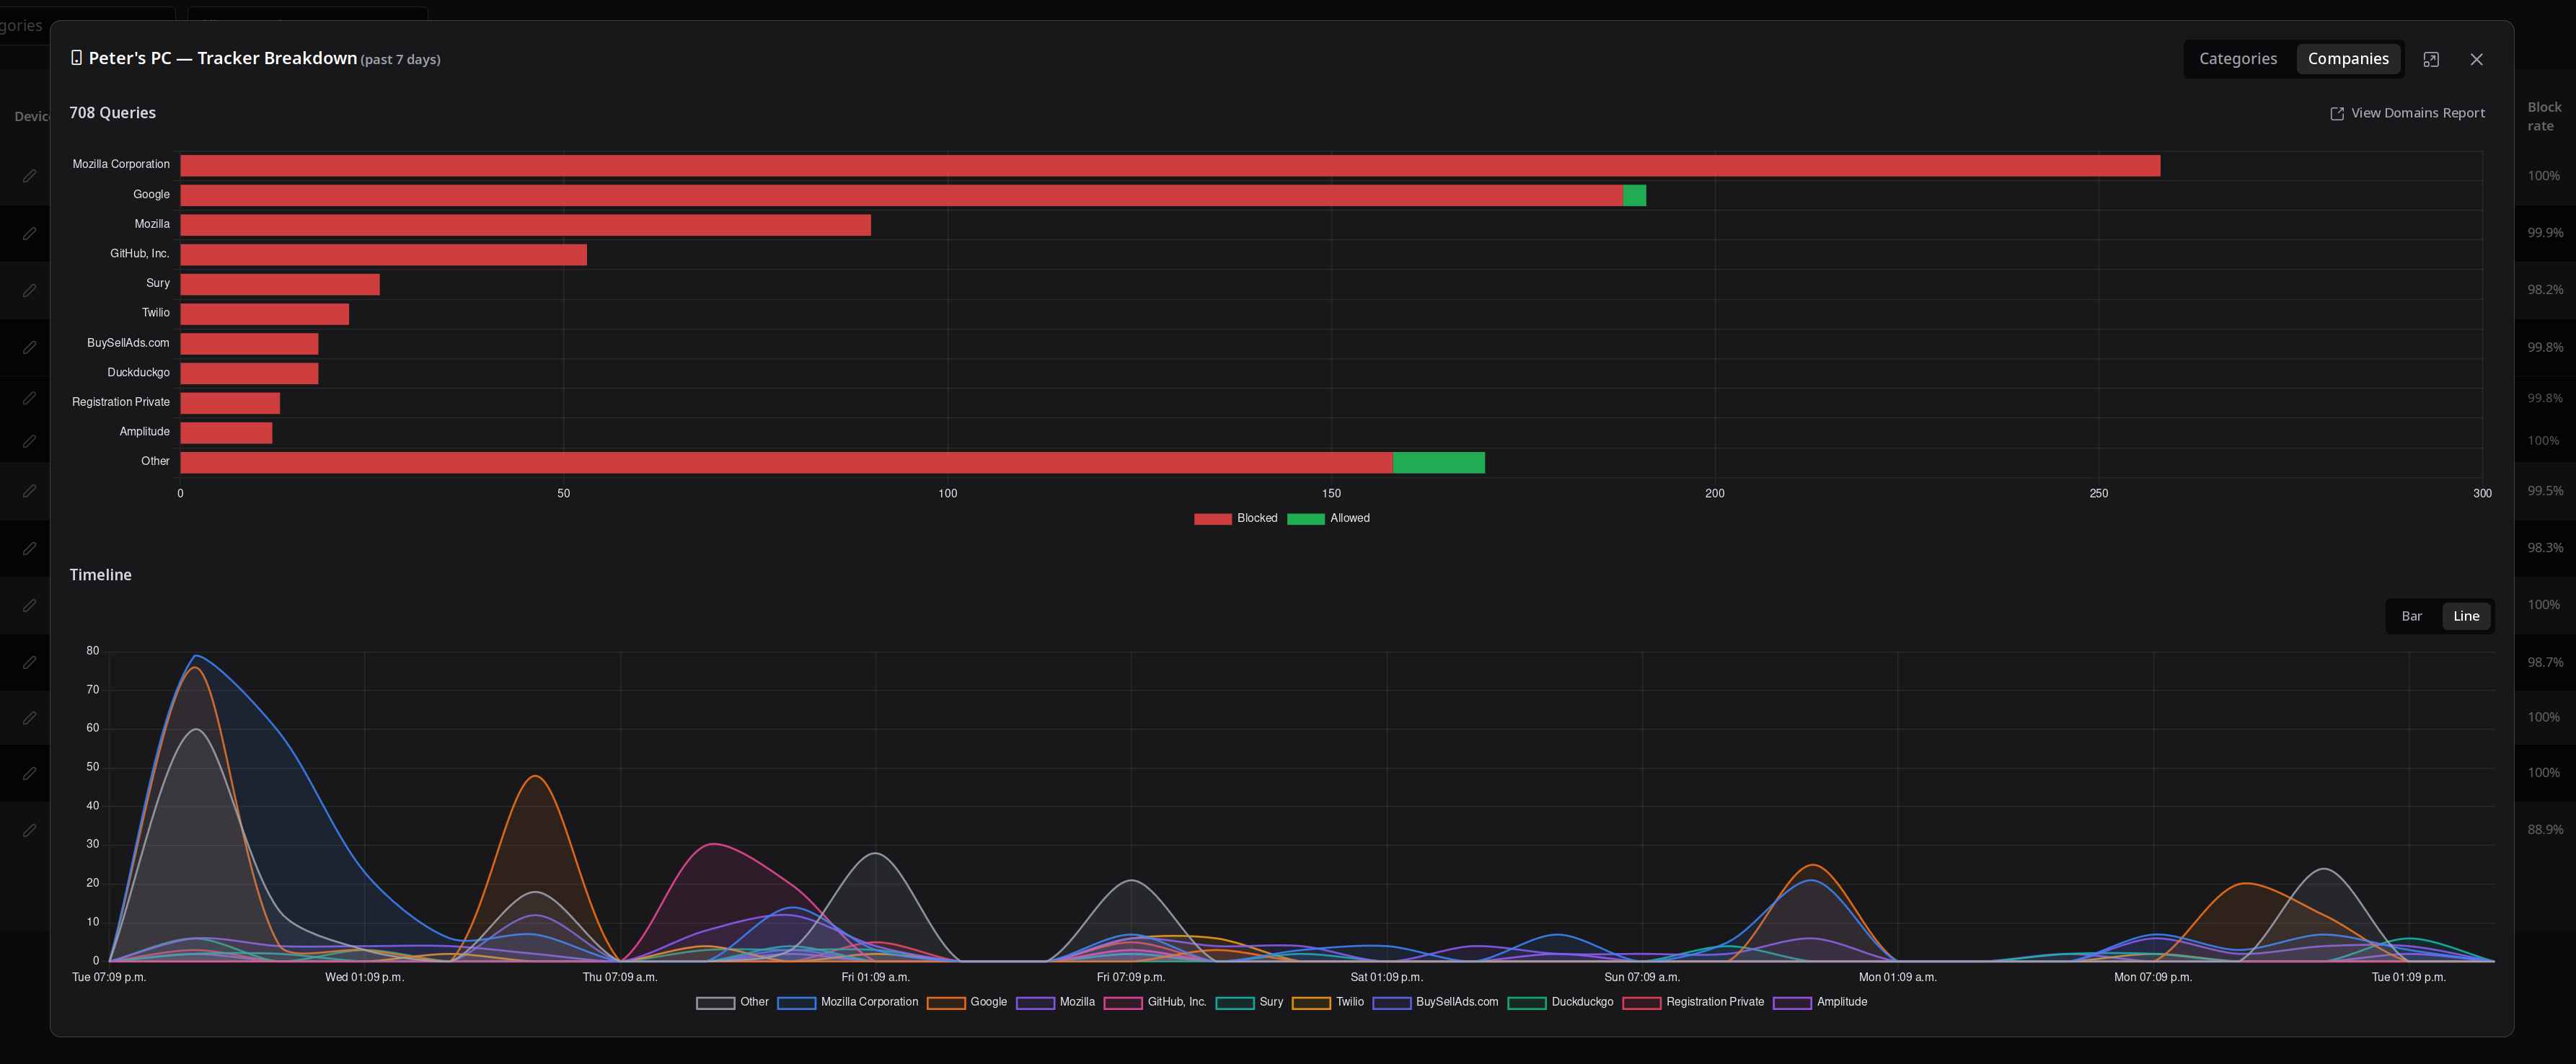The image size is (2576, 1064).
Task: Click the Mozilla Corporation blocked bar
Action: tap(1170, 165)
